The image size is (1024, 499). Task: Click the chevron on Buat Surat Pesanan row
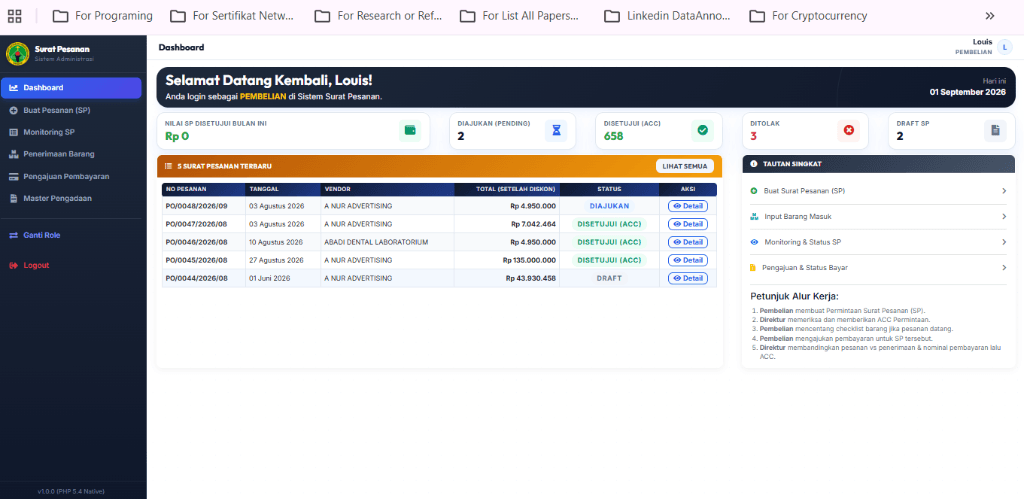pos(1004,191)
